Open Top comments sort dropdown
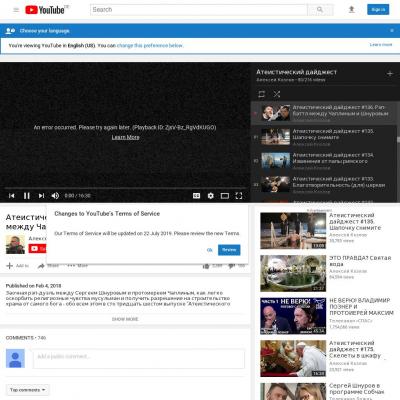400x400 pixels. click(x=27, y=390)
